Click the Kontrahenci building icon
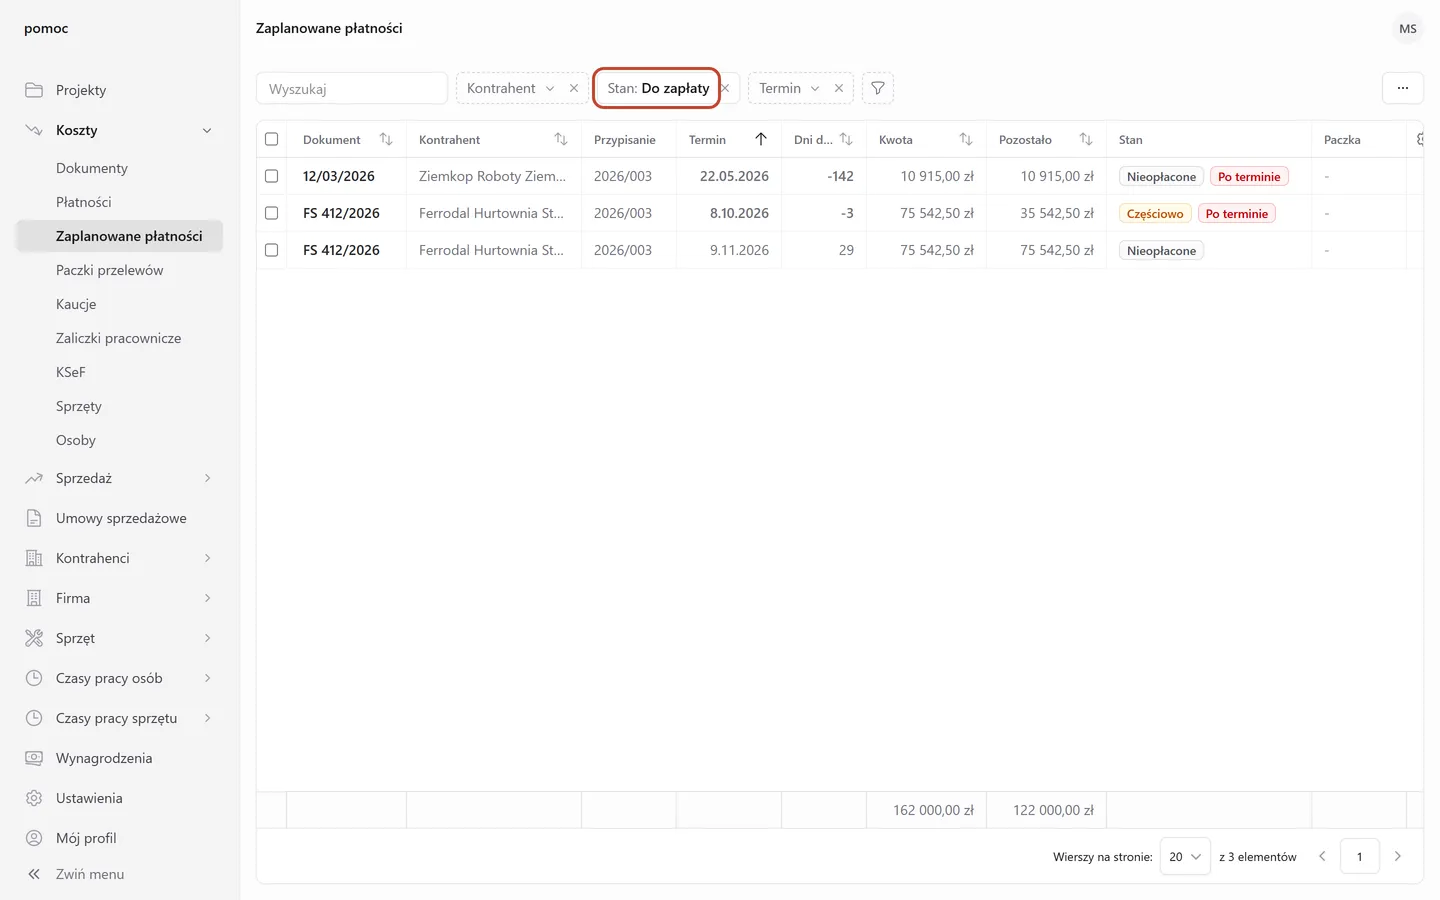Image resolution: width=1440 pixels, height=900 pixels. pyautogui.click(x=34, y=558)
